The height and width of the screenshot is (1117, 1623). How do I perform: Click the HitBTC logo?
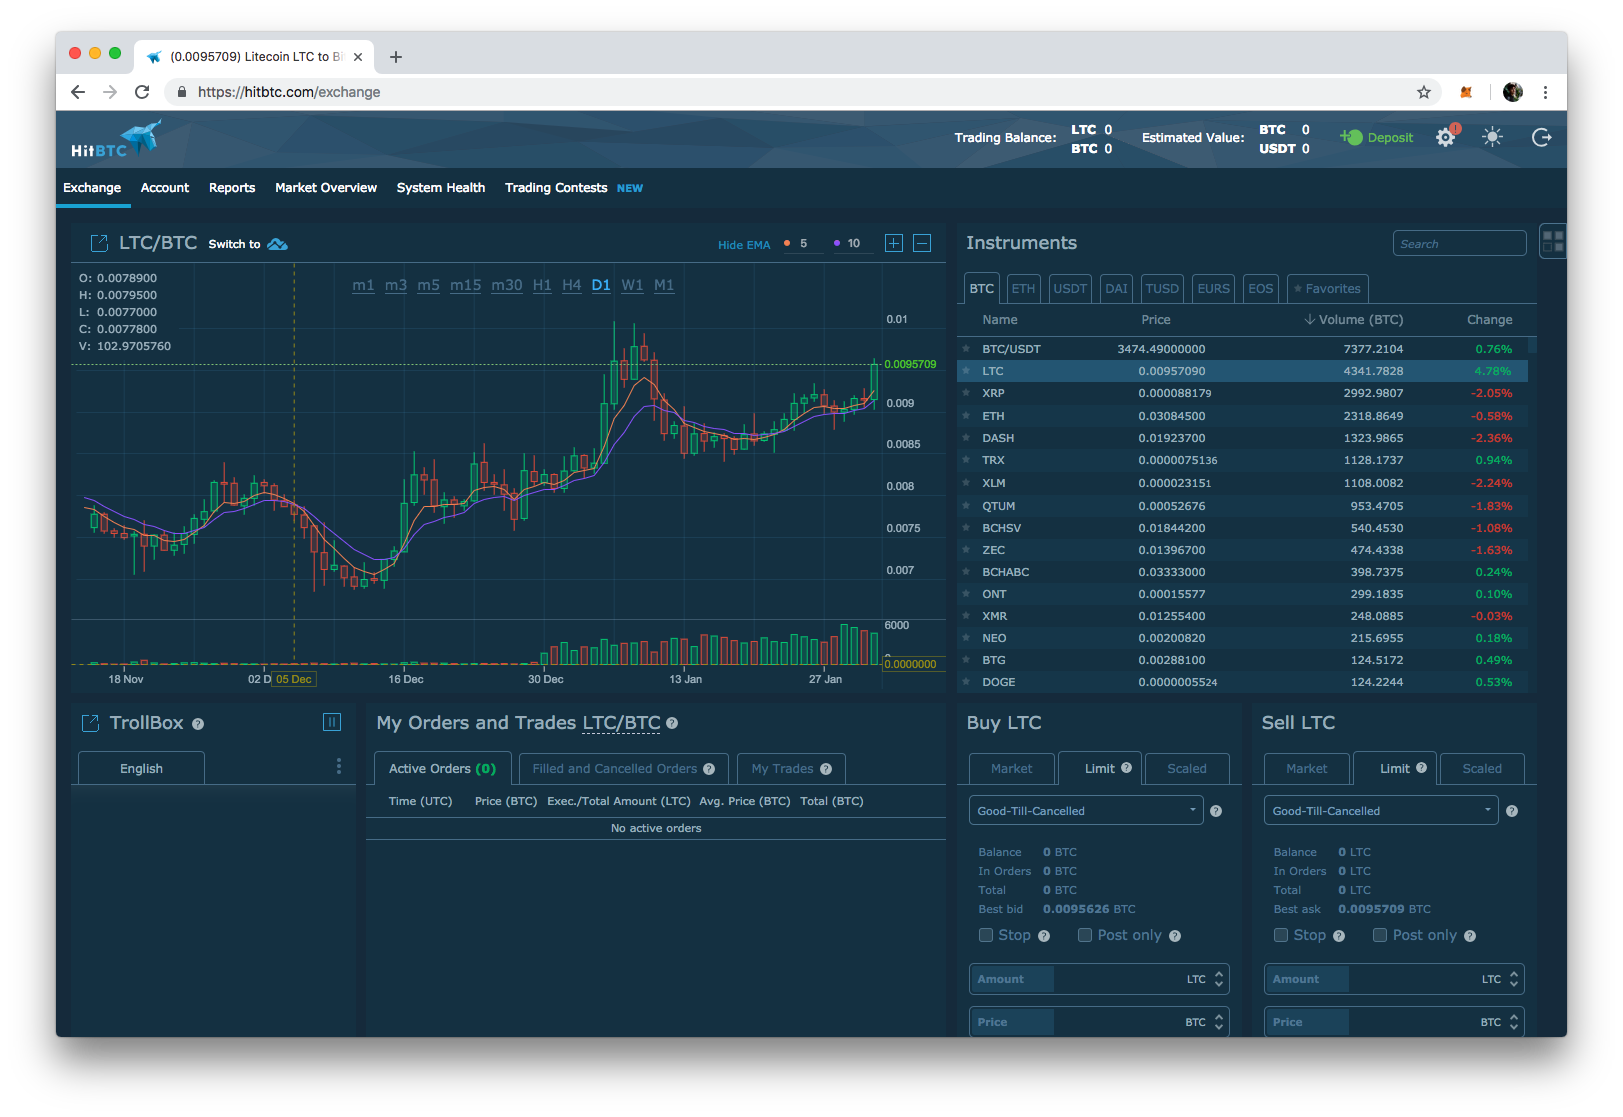coord(115,139)
